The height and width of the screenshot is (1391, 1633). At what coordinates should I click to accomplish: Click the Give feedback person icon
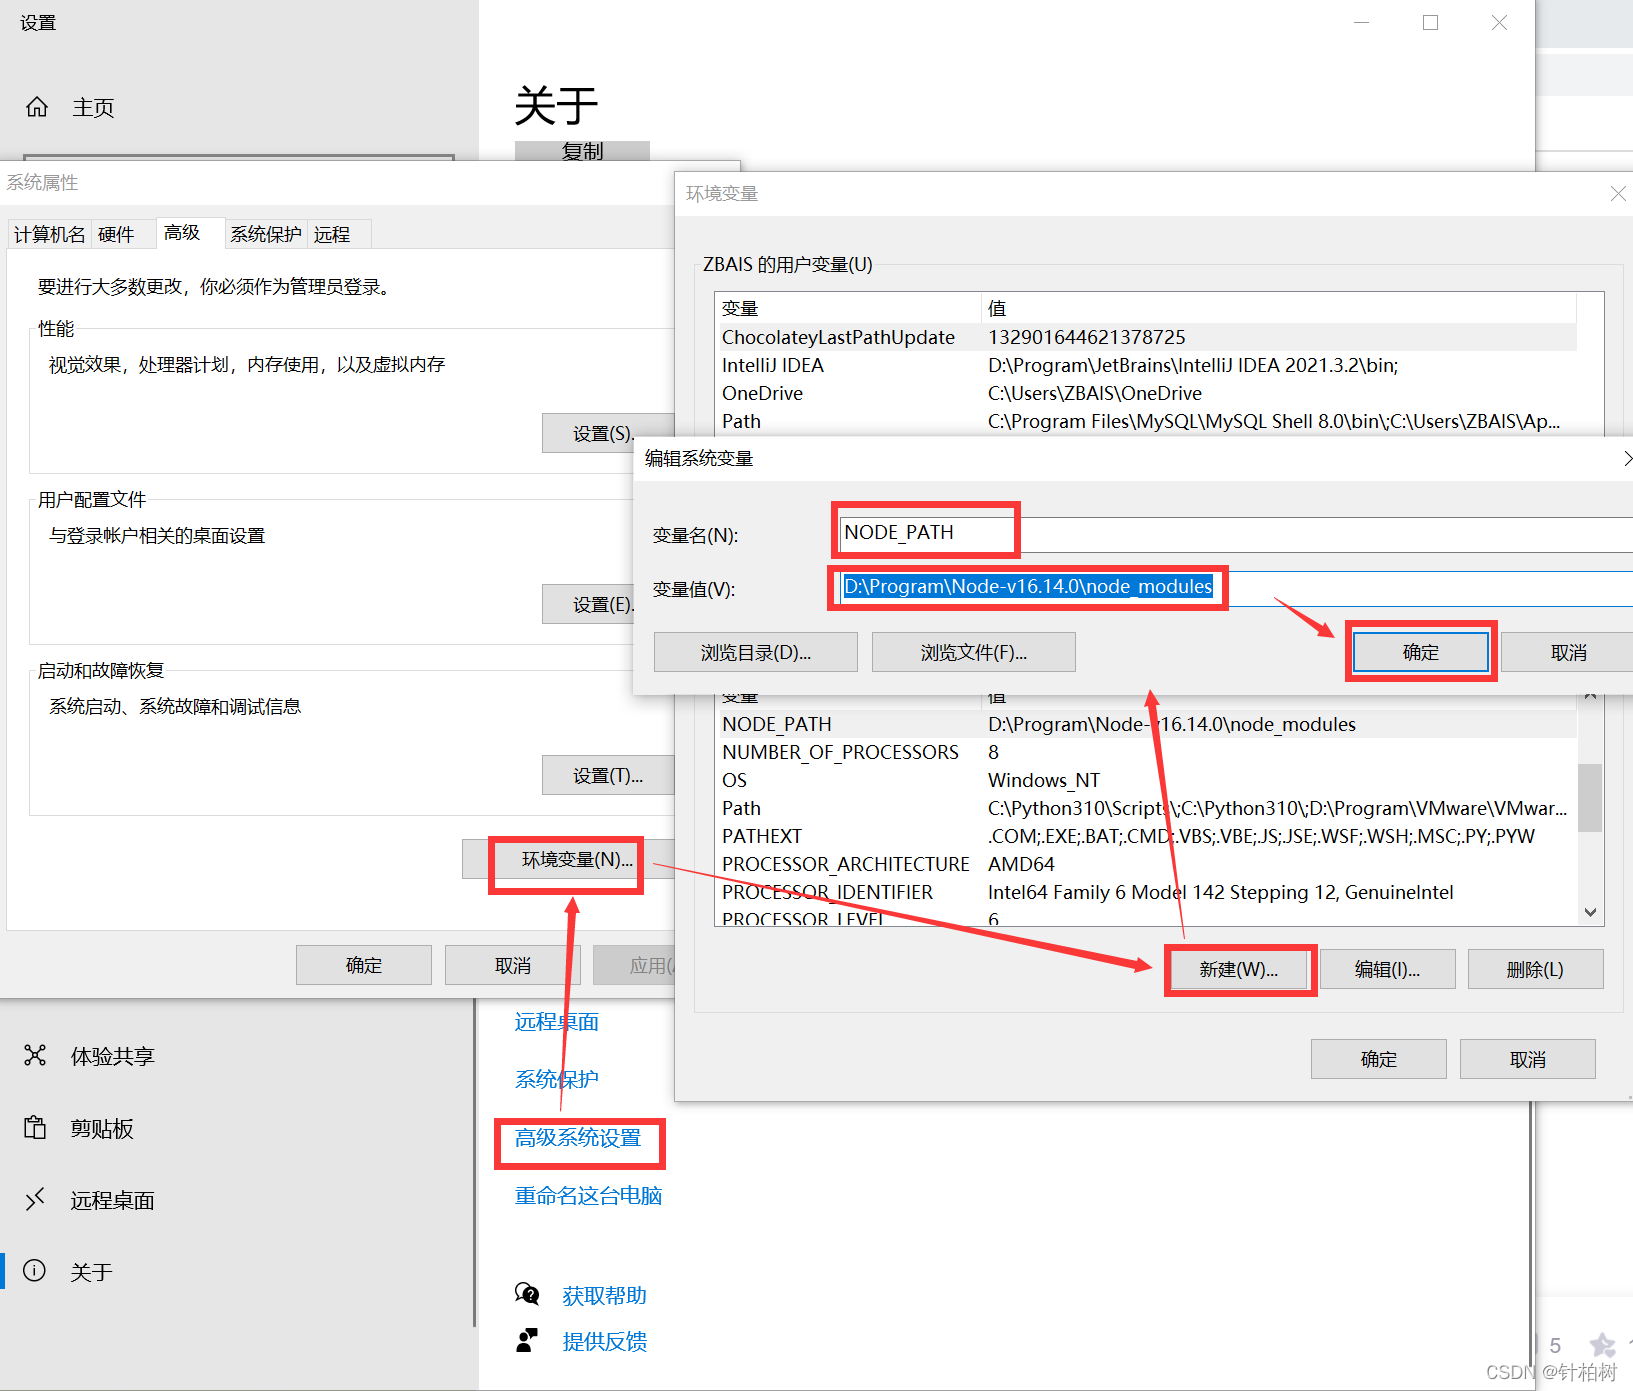click(x=527, y=1340)
